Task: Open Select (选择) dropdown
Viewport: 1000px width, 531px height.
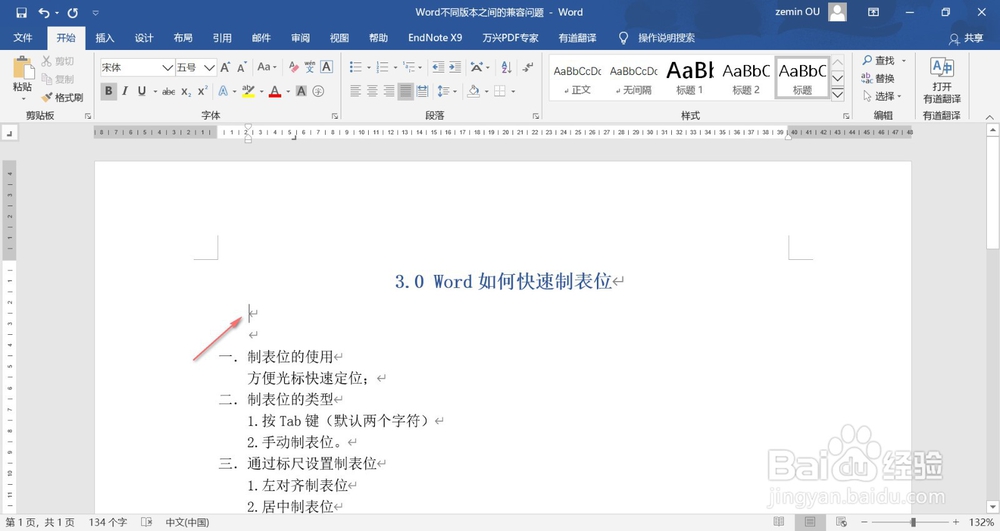Action: (x=882, y=96)
